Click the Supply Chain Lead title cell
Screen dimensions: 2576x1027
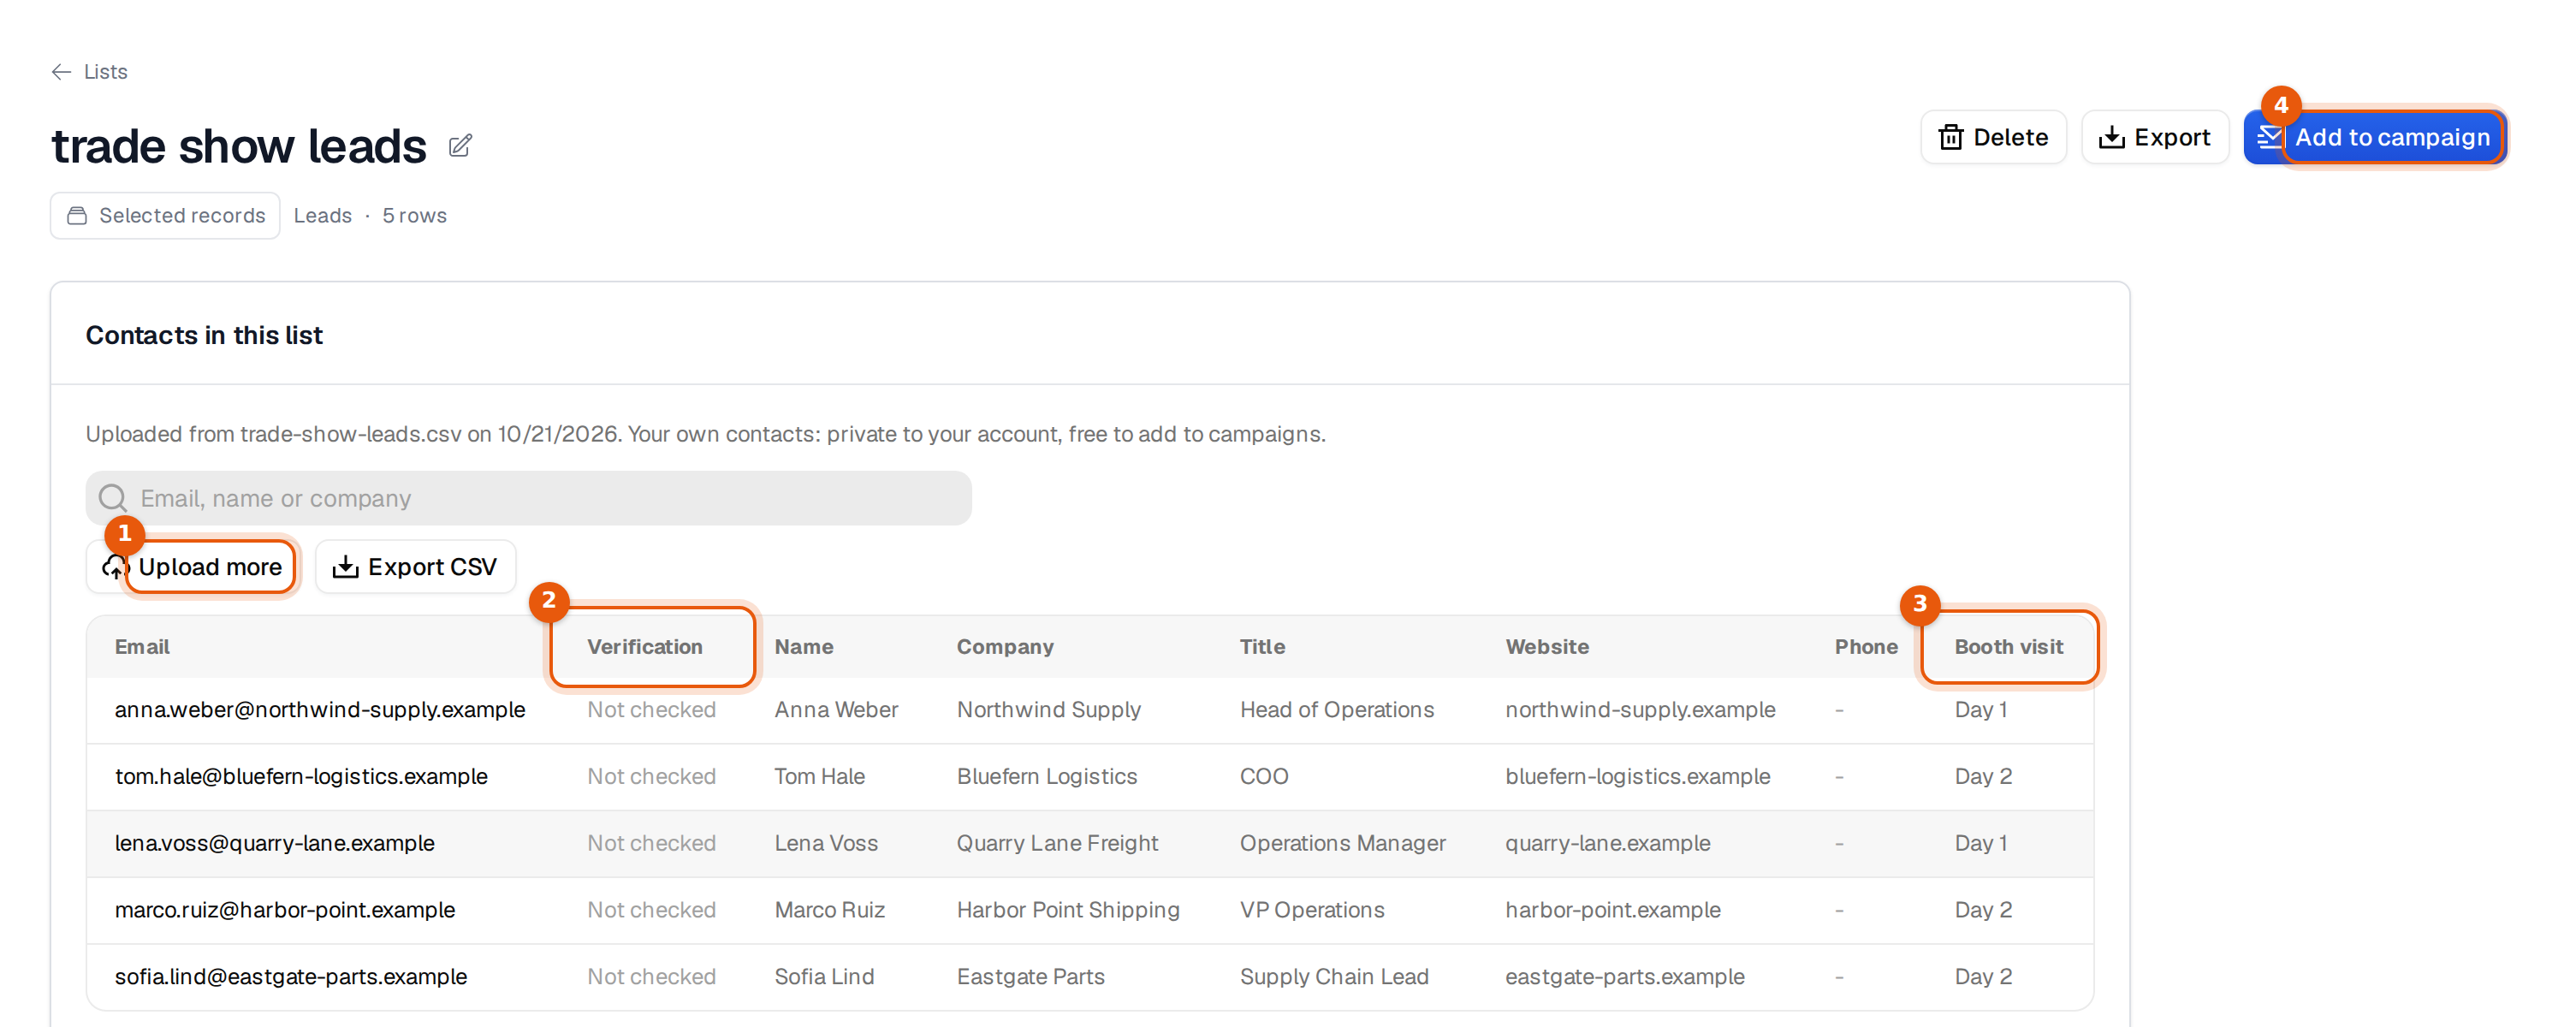[1334, 977]
